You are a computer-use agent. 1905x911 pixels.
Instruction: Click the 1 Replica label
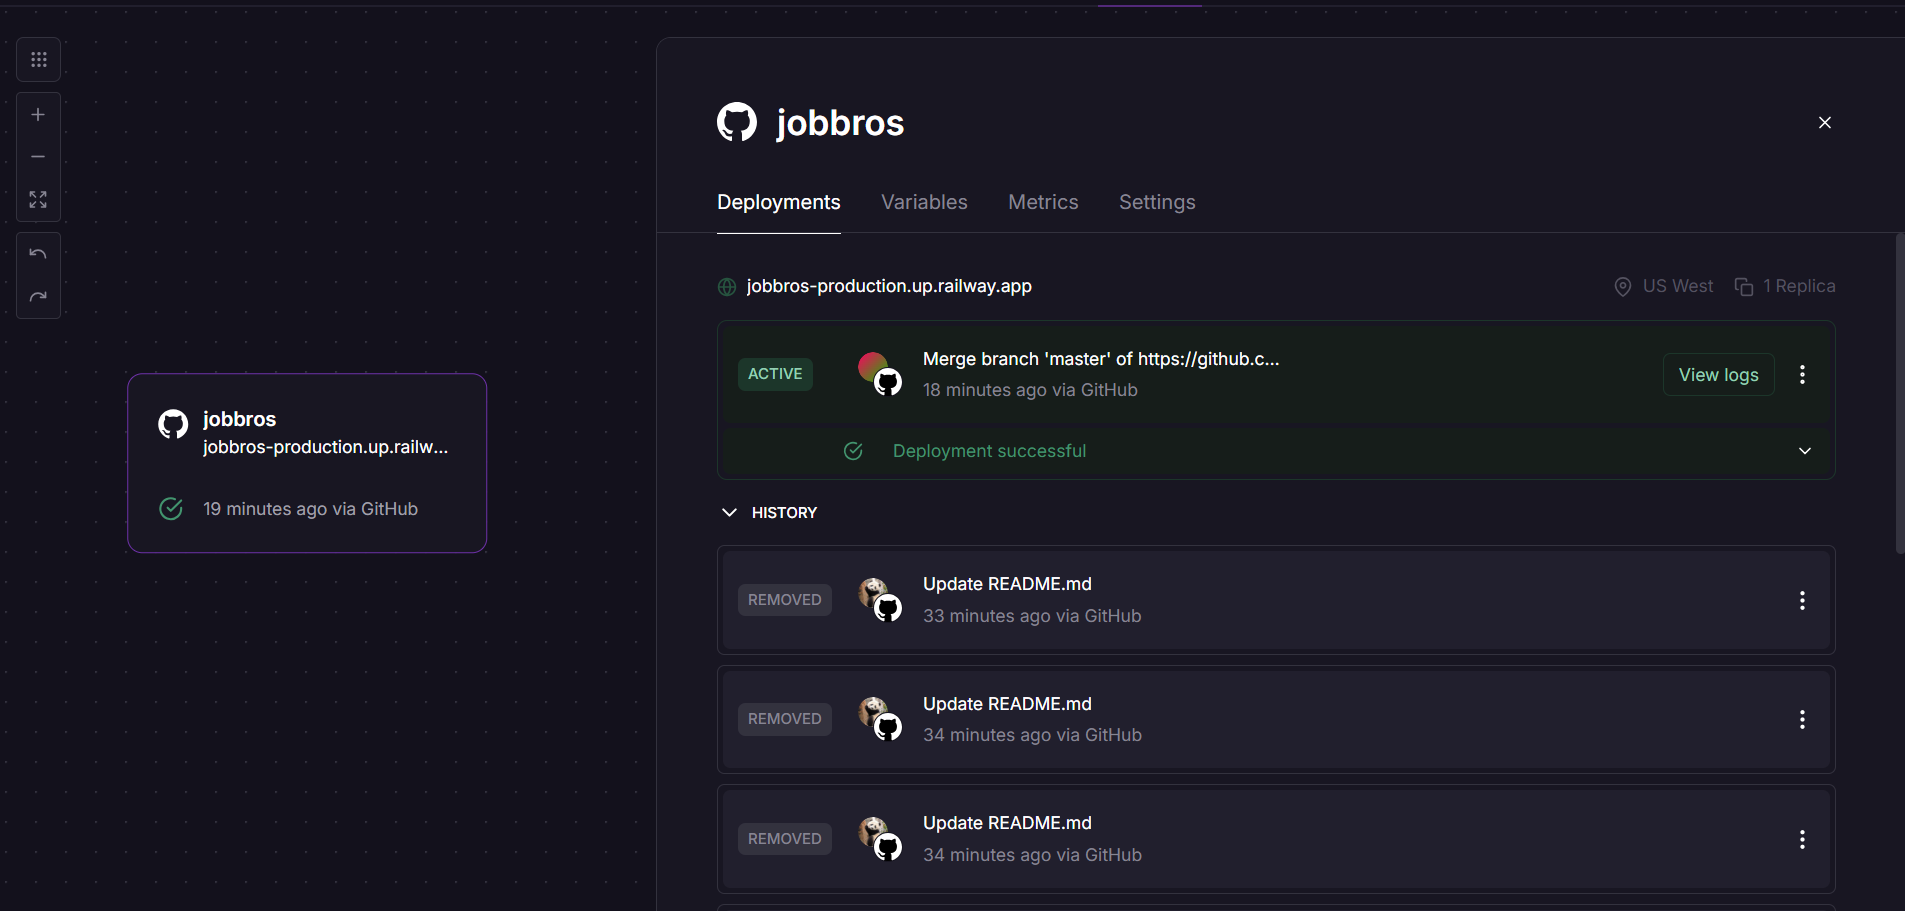point(1799,286)
